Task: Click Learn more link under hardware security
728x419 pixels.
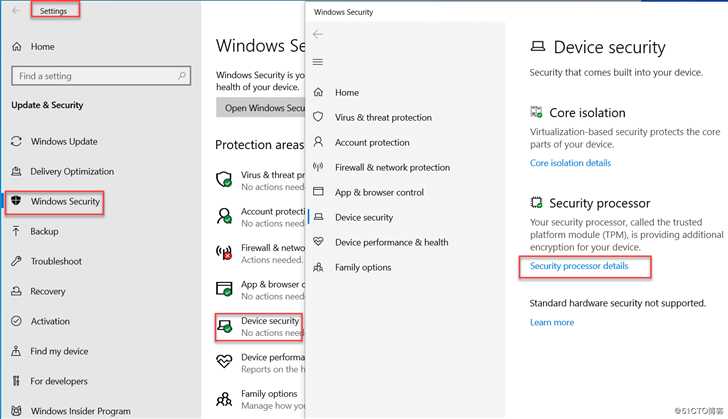Action: pyautogui.click(x=552, y=322)
